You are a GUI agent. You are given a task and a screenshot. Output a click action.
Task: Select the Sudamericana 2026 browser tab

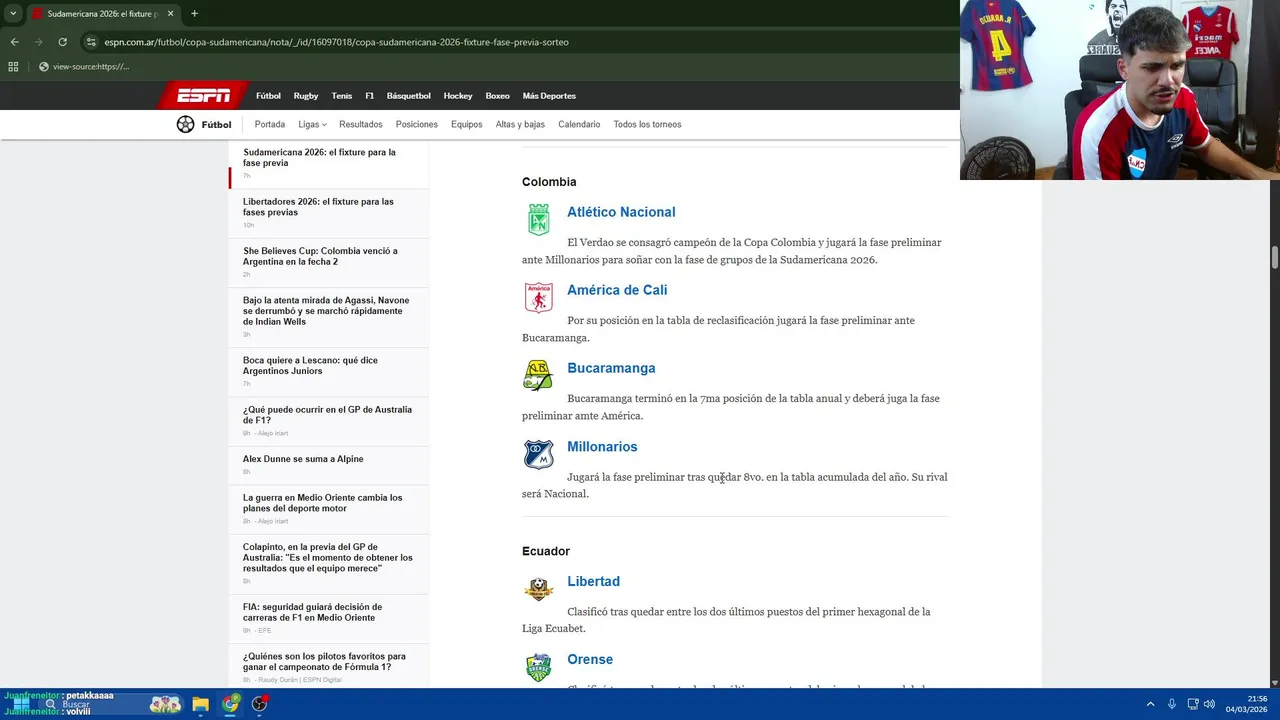[x=102, y=14]
